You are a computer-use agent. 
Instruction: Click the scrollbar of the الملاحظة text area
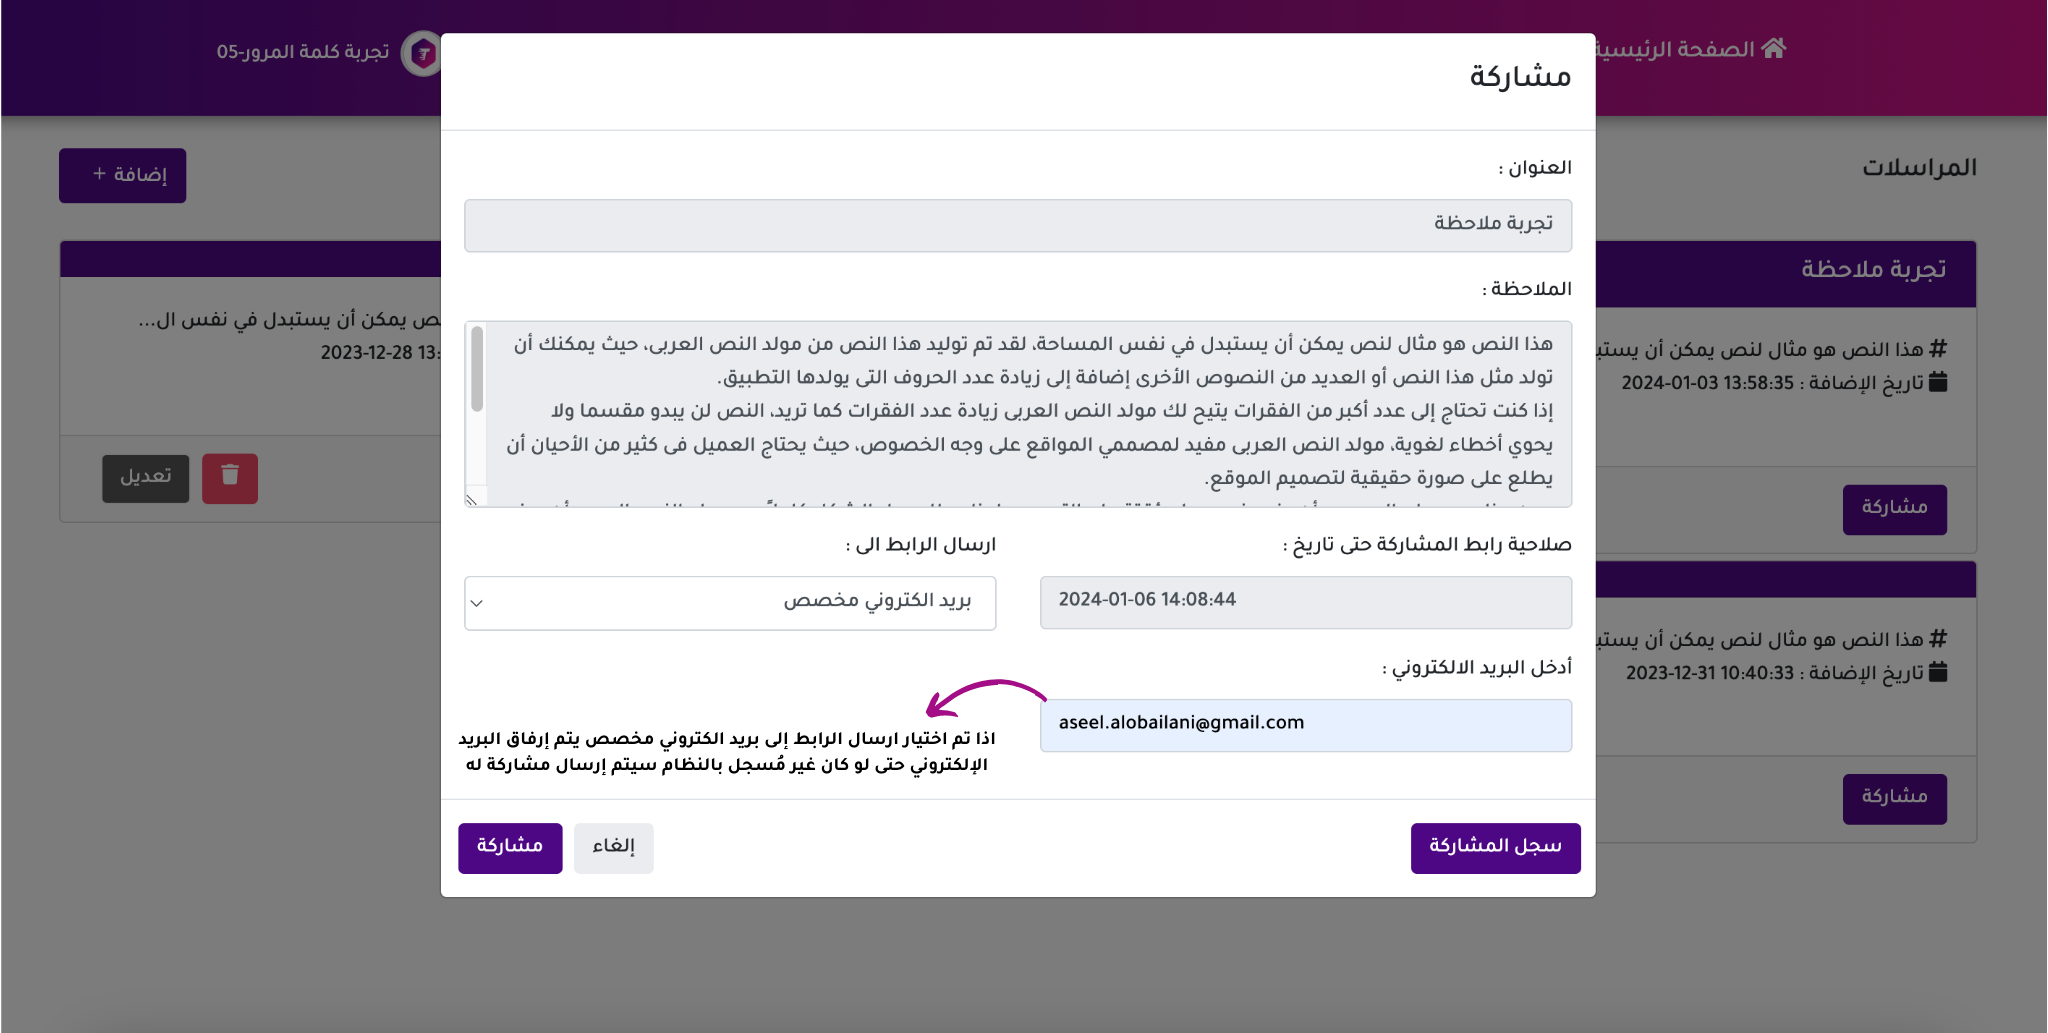click(477, 368)
